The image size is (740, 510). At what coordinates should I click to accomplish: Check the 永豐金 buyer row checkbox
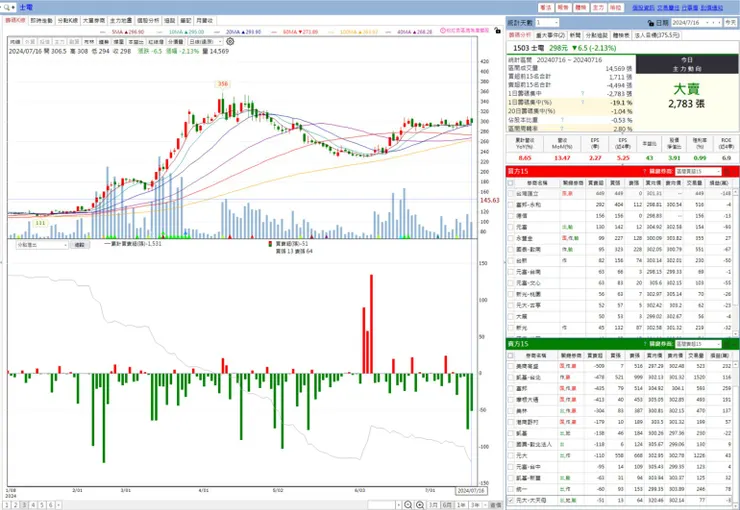coord(511,238)
